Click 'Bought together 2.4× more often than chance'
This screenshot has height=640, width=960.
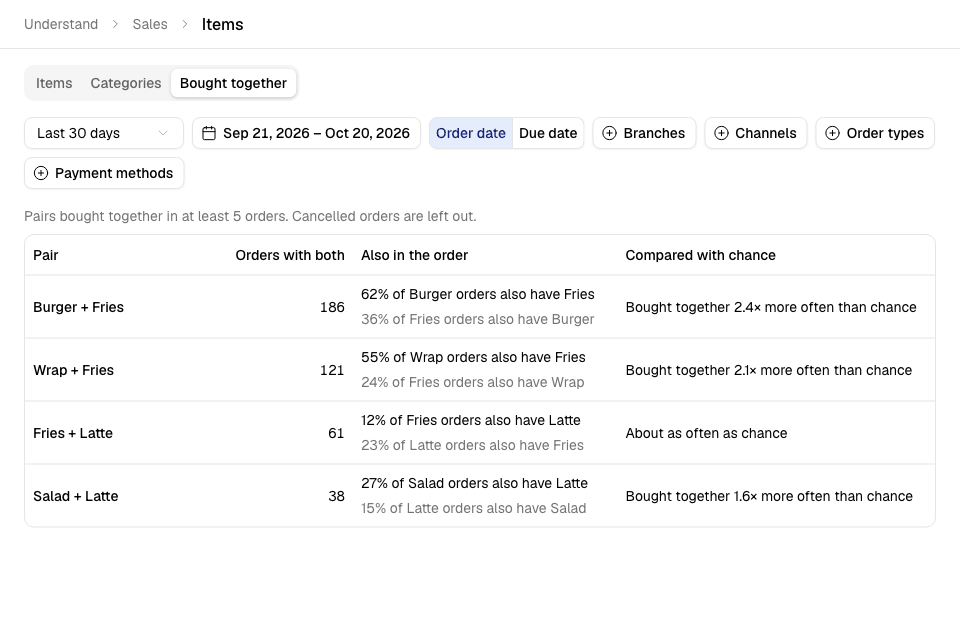pos(771,307)
